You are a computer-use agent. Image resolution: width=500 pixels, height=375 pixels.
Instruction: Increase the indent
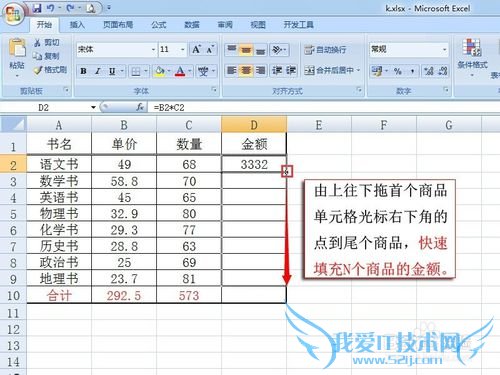tap(291, 70)
